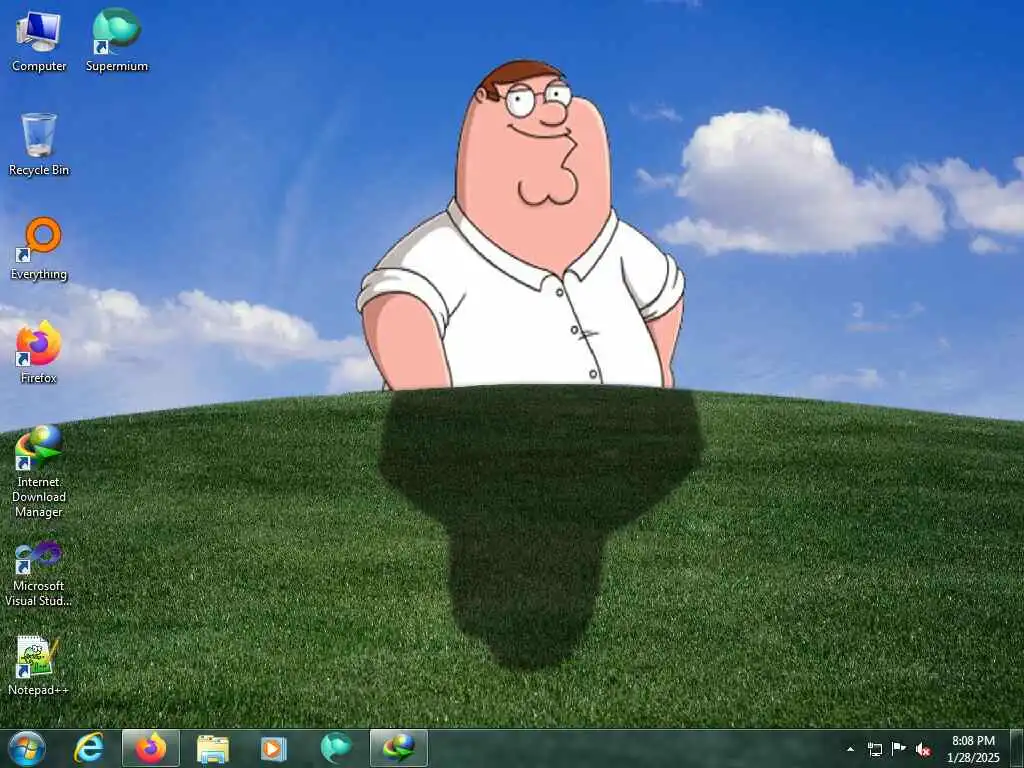Click the "Recycle Bin" label text
Image resolution: width=1024 pixels, height=768 pixels.
point(39,170)
